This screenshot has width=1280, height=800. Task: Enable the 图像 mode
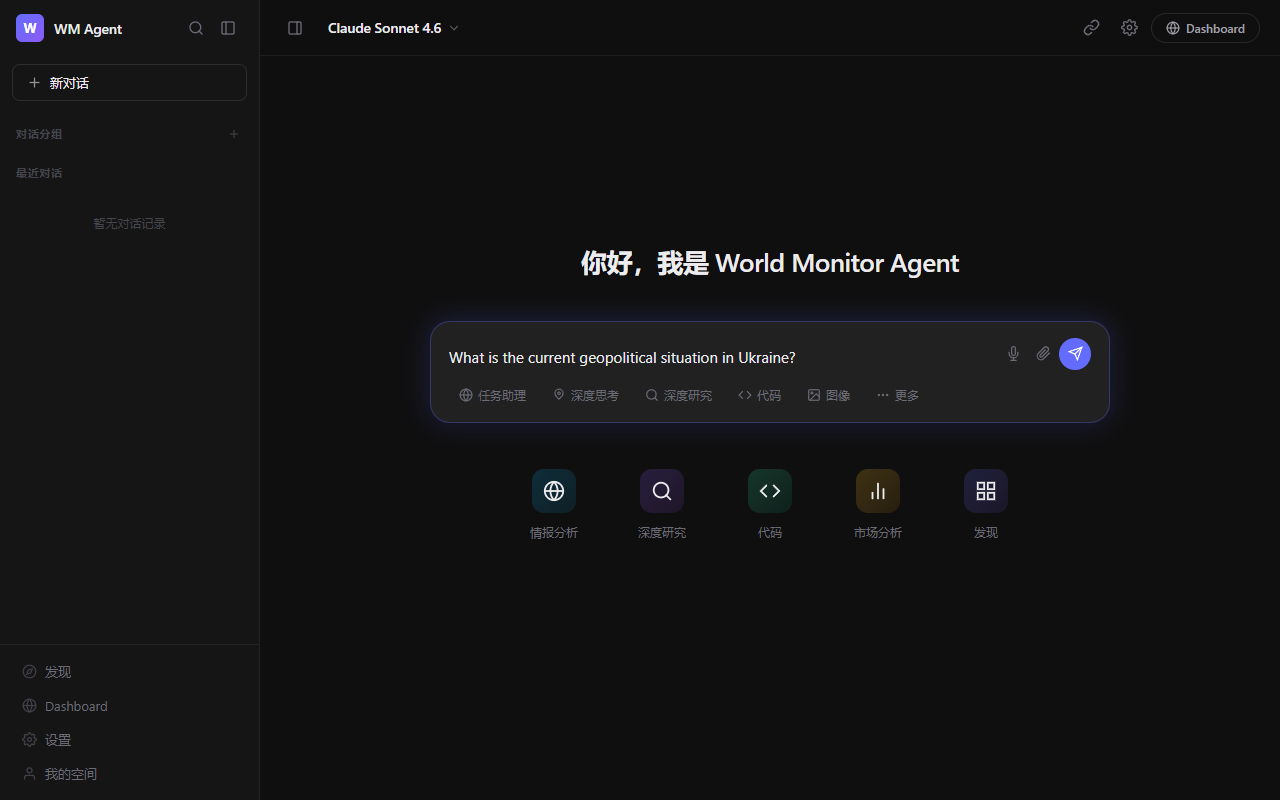pyautogui.click(x=829, y=395)
